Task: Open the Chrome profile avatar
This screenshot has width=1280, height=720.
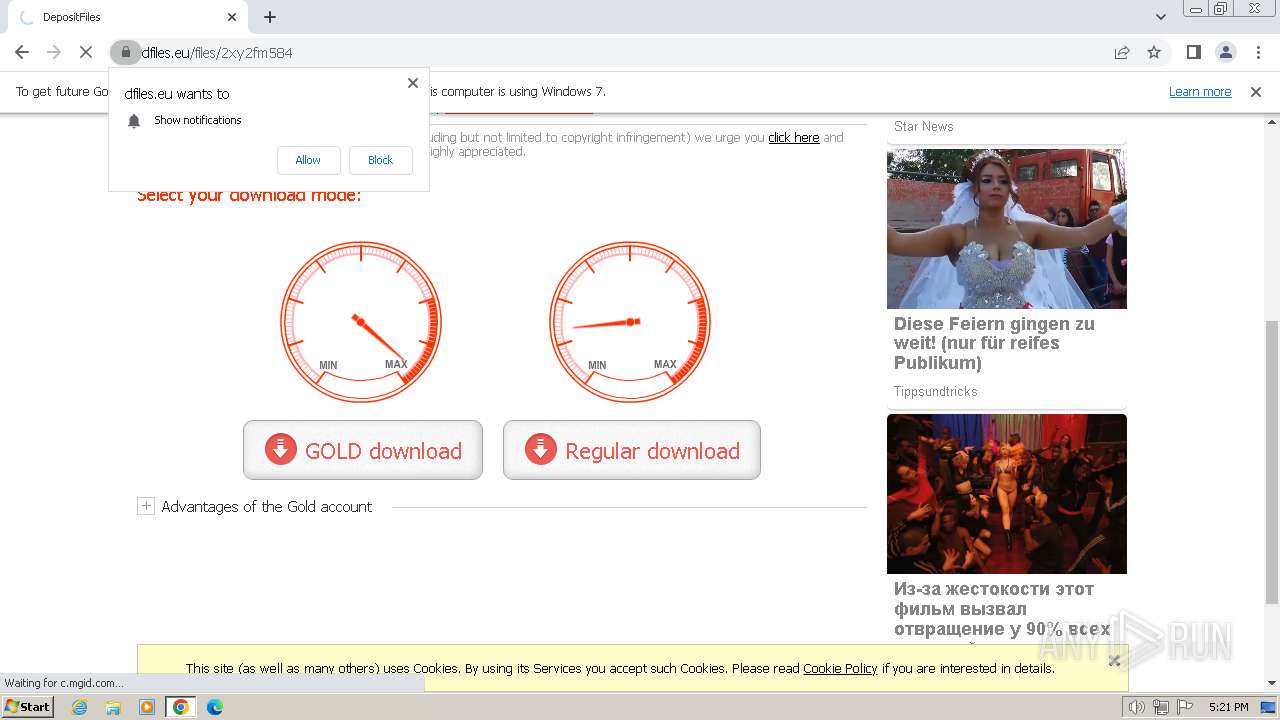Action: coord(1225,52)
